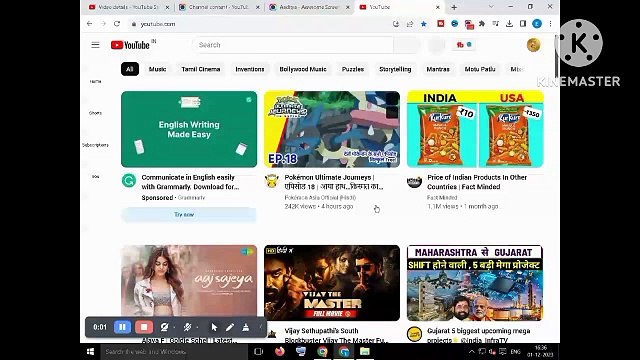Bookmark page with the star icon
The image size is (640, 360).
424,24
